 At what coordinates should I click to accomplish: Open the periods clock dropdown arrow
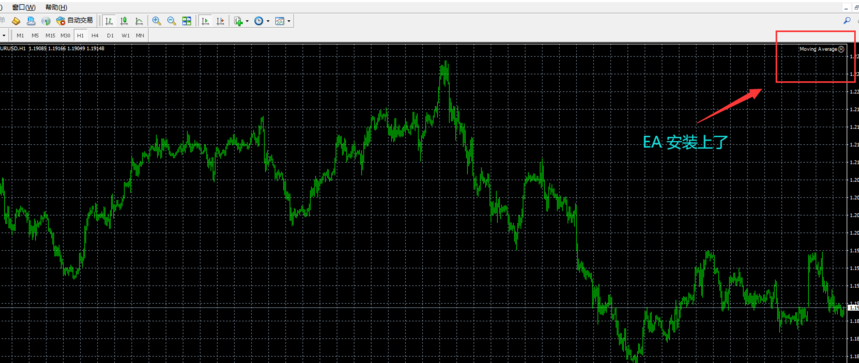click(x=268, y=21)
